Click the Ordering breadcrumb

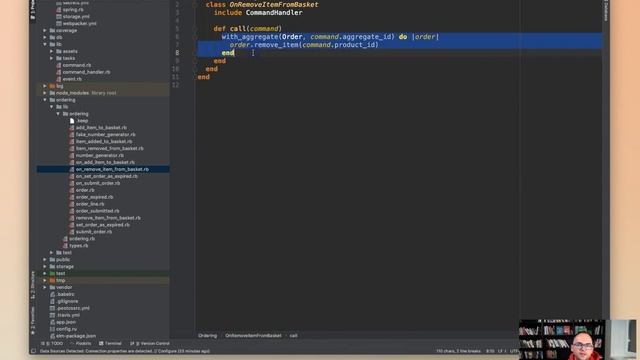[x=207, y=336]
